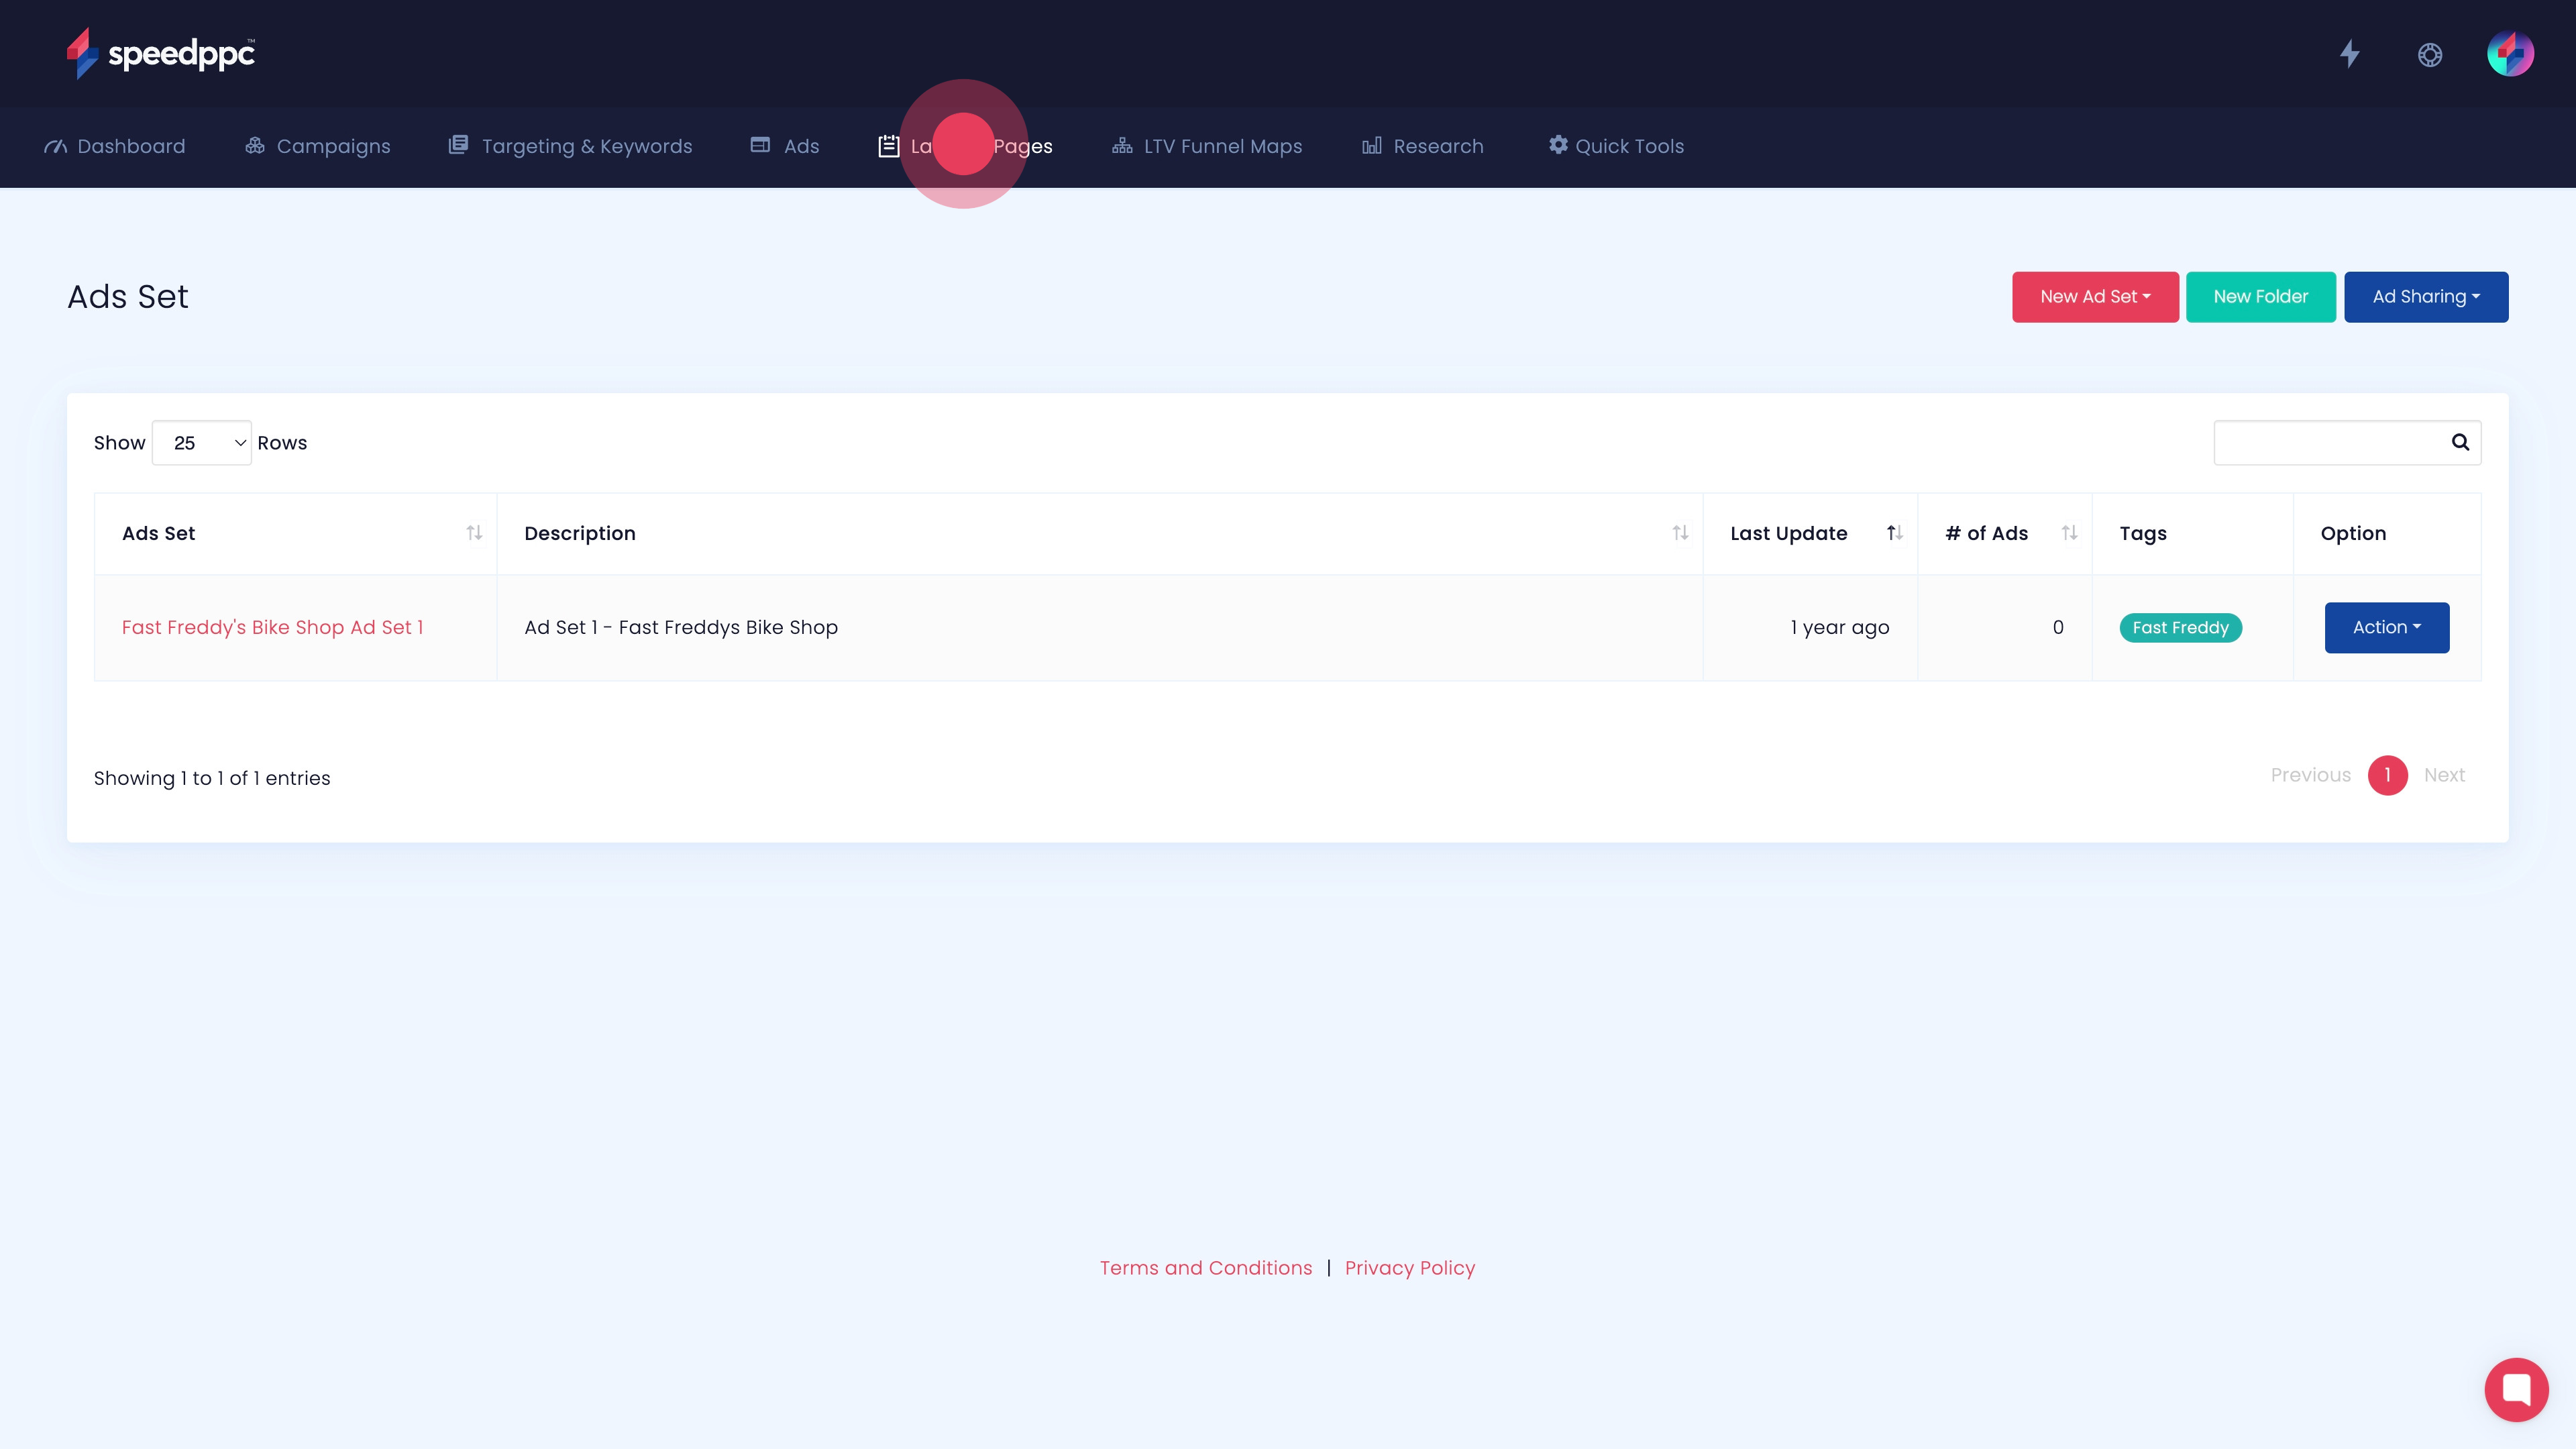
Task: Sort by Description column arrows
Action: click(x=1680, y=533)
